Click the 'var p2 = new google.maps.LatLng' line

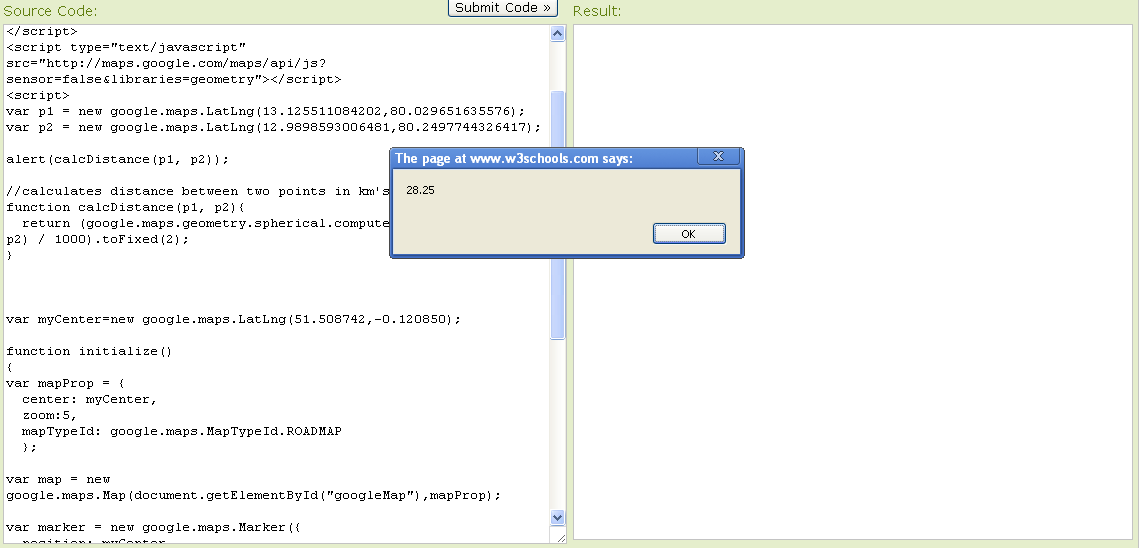[x=273, y=127]
